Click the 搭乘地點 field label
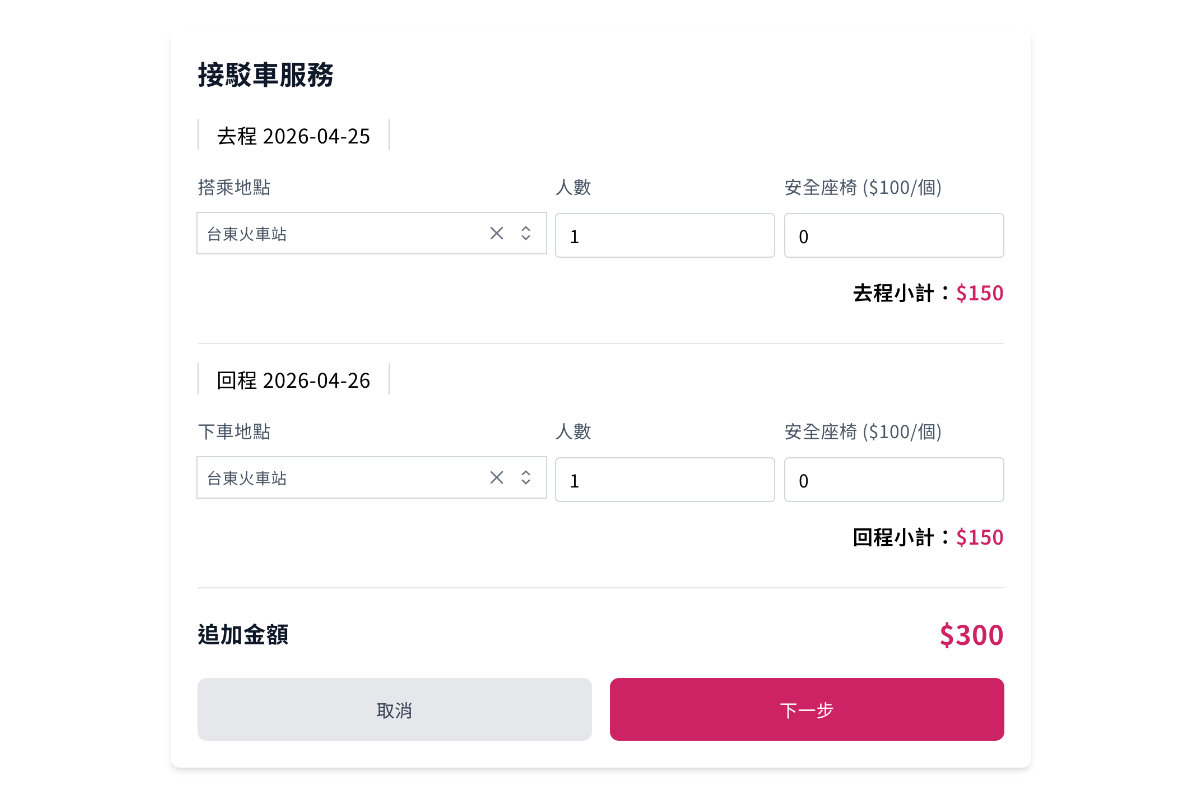The height and width of the screenshot is (800, 1200). pos(234,187)
